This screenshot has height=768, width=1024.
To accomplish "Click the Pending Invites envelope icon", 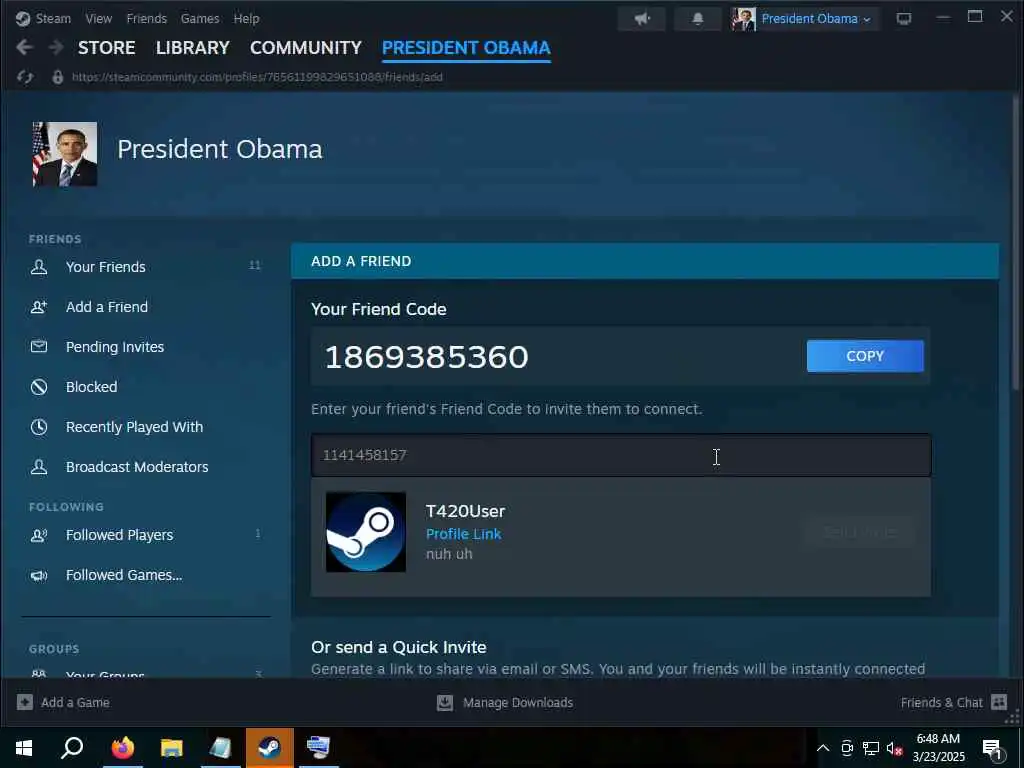I will tap(39, 347).
